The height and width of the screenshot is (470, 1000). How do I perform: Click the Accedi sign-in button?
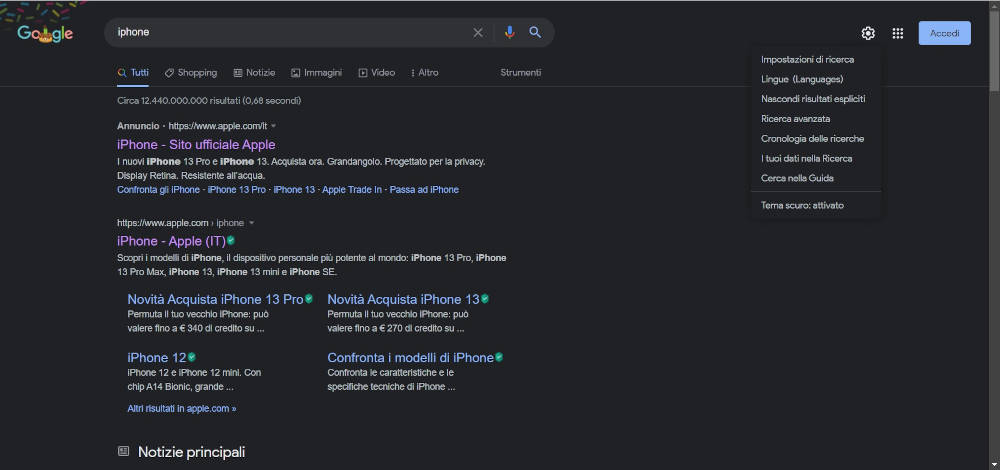click(x=945, y=33)
